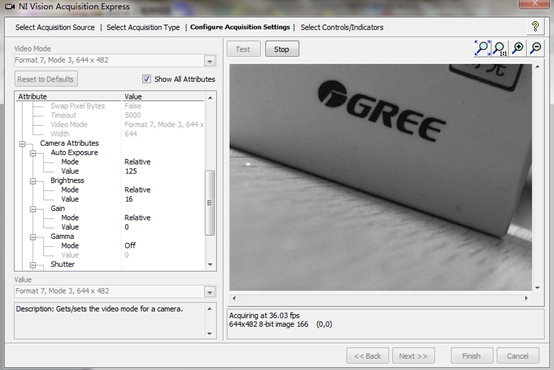
Task: Click the << Back button
Action: 367,356
